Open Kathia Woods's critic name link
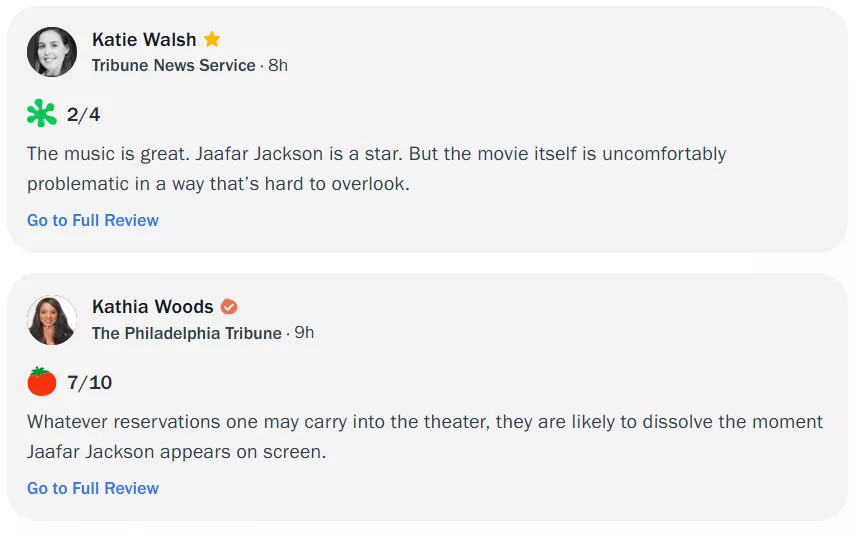Image resolution: width=857 pixels, height=536 pixels. click(153, 307)
